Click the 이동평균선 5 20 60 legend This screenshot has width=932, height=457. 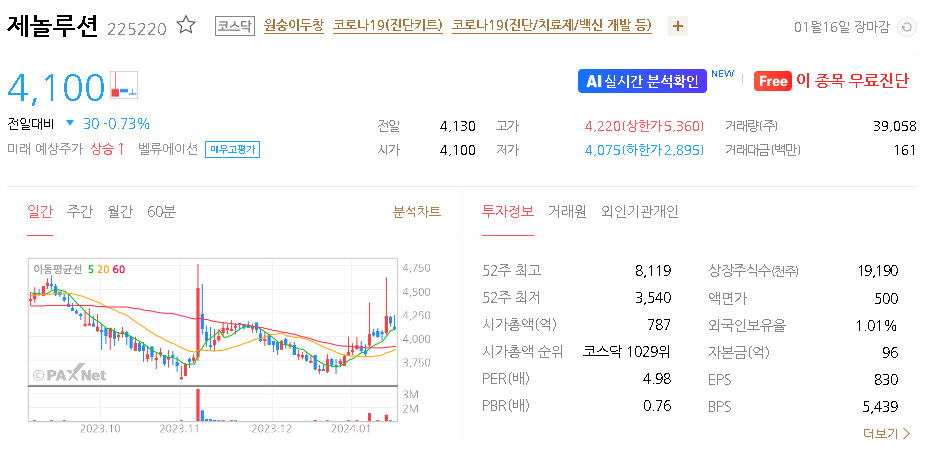click(x=79, y=269)
